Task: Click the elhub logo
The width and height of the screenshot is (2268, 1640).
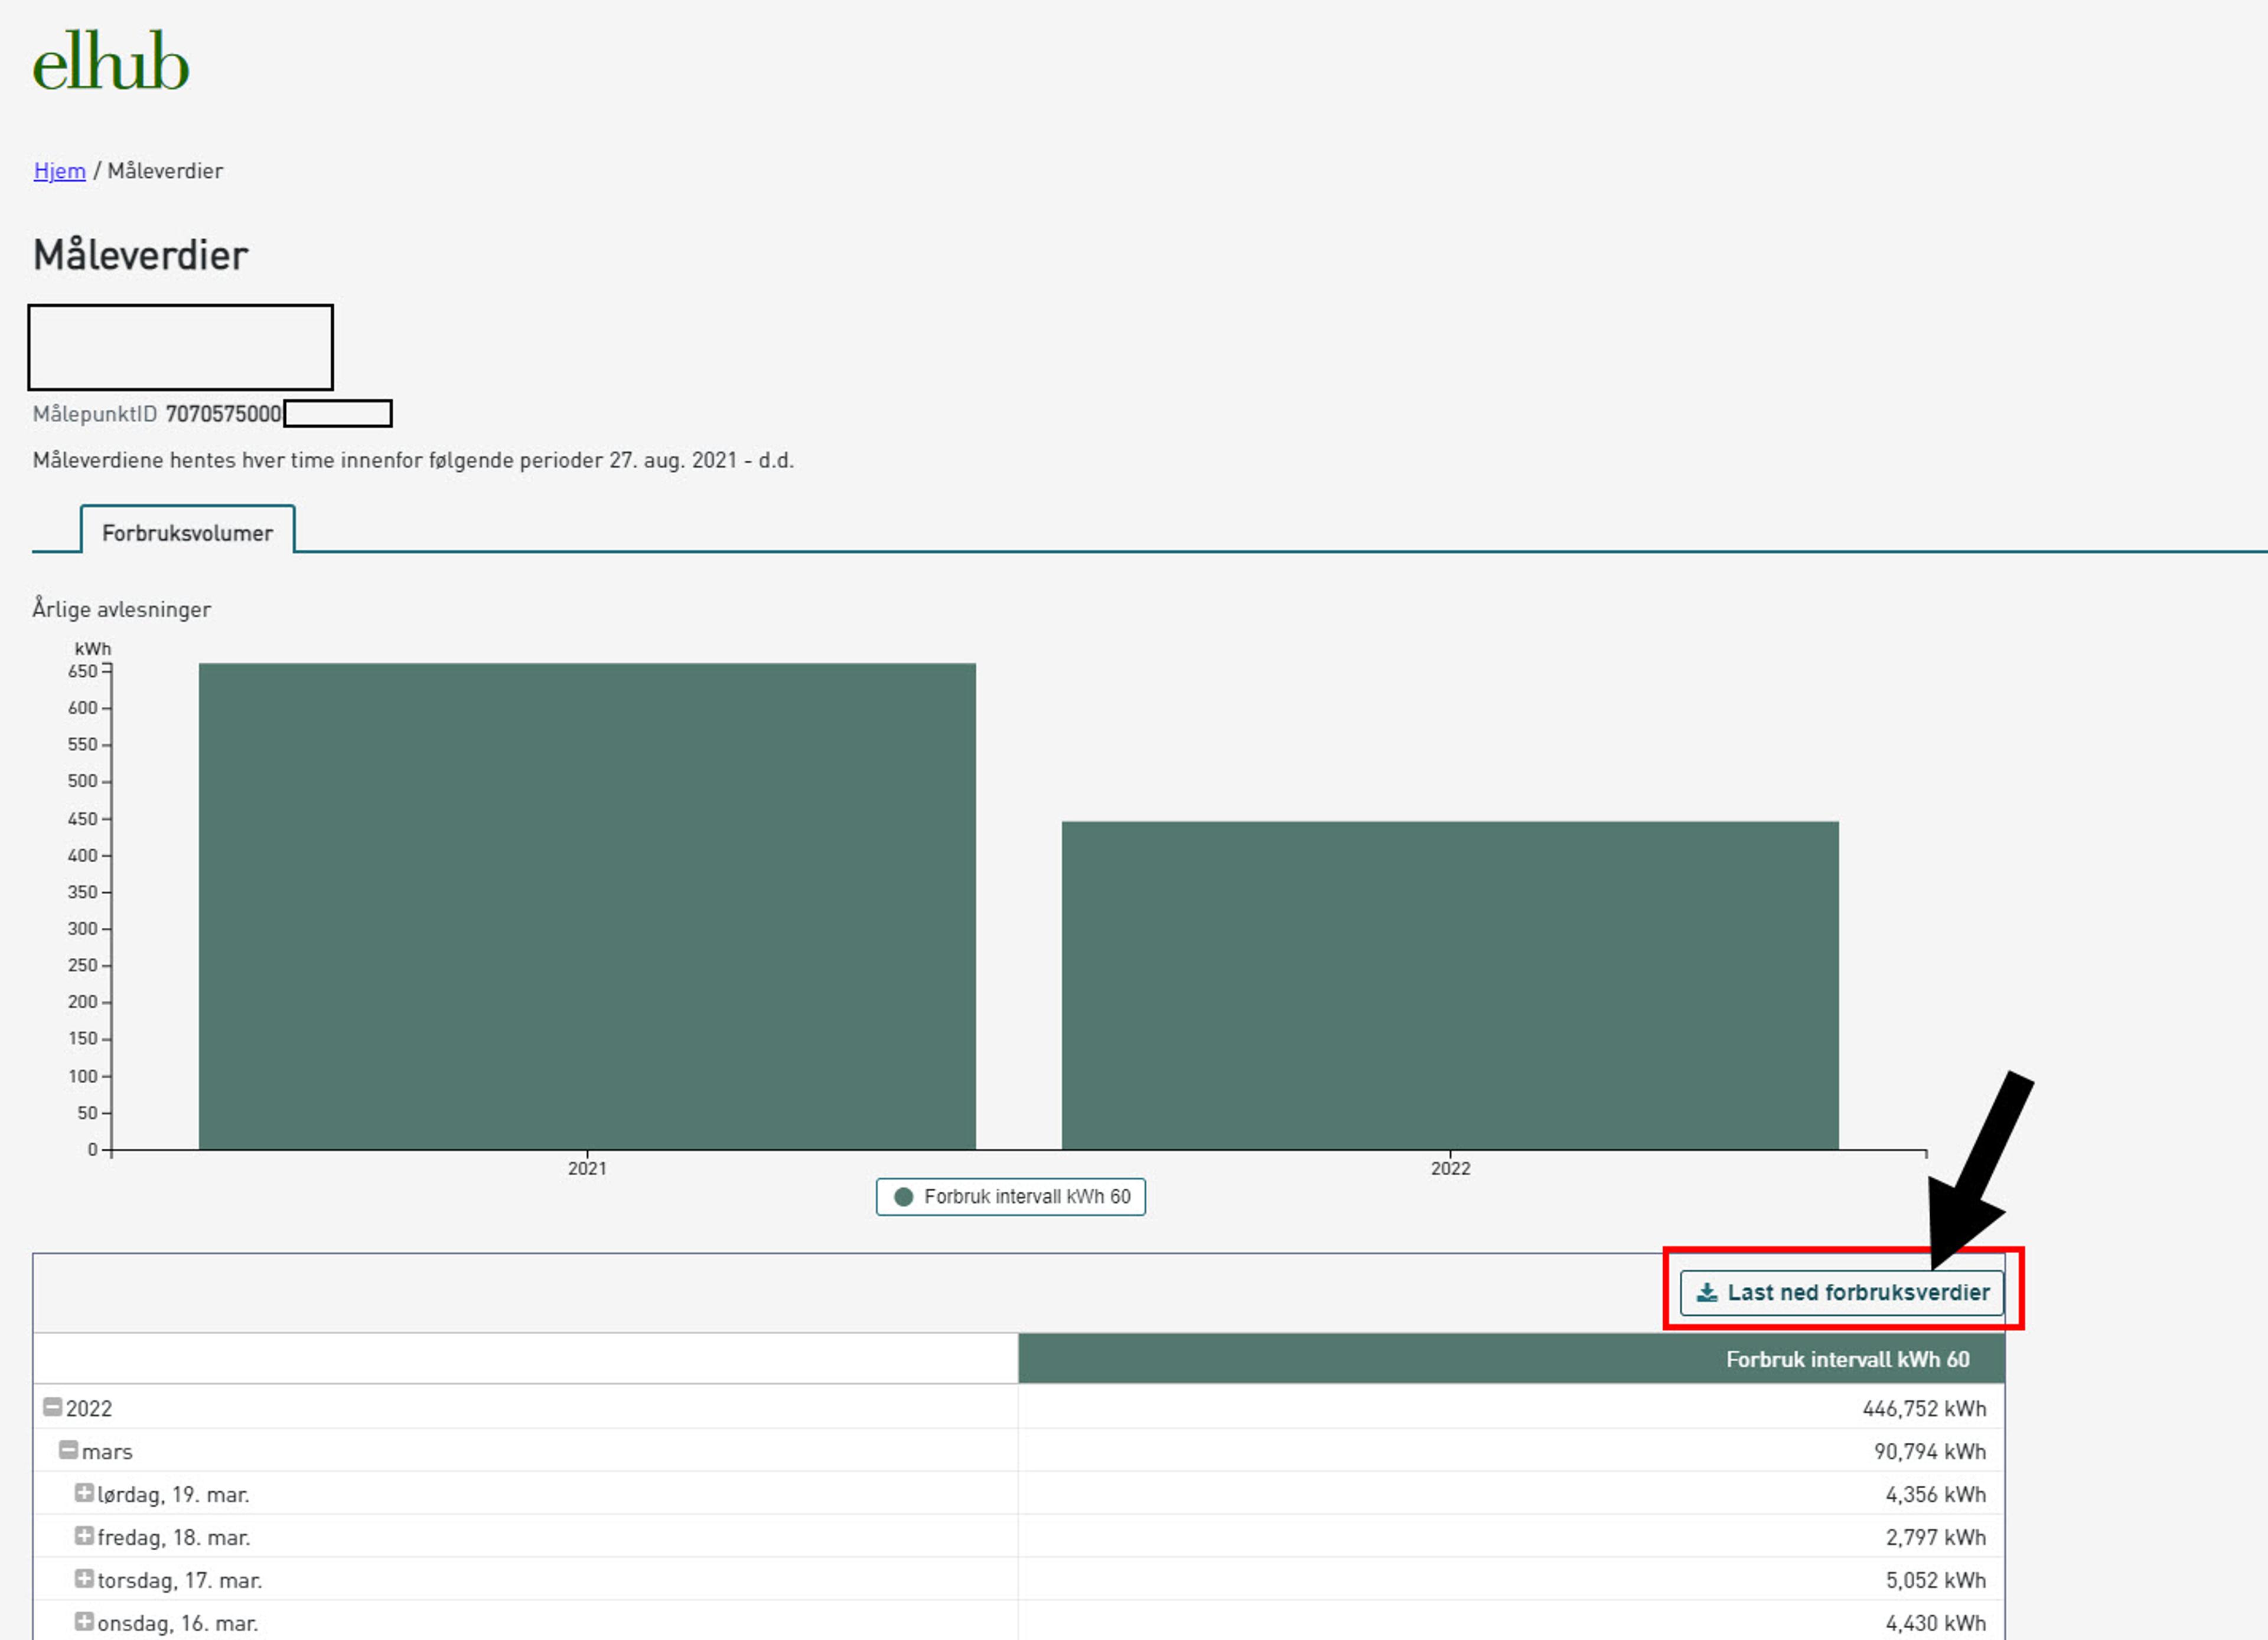Action: pos(110,62)
